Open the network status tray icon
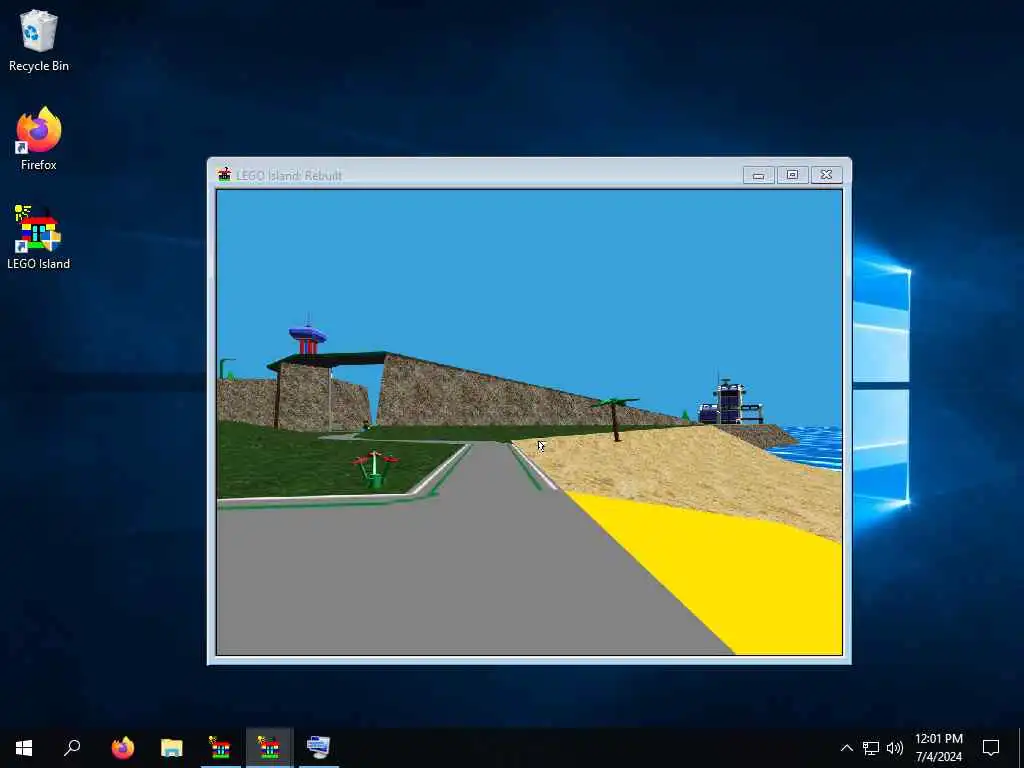 click(x=871, y=748)
